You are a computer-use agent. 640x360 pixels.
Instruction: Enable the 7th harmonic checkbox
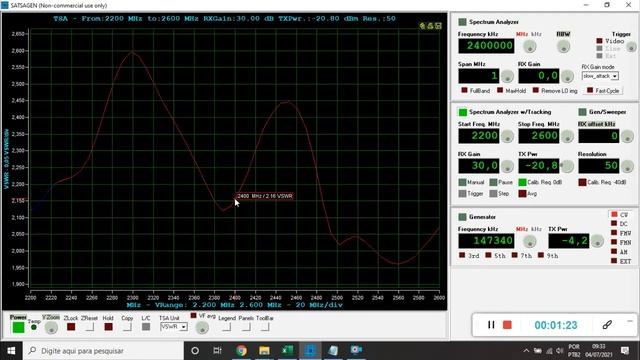click(x=515, y=255)
